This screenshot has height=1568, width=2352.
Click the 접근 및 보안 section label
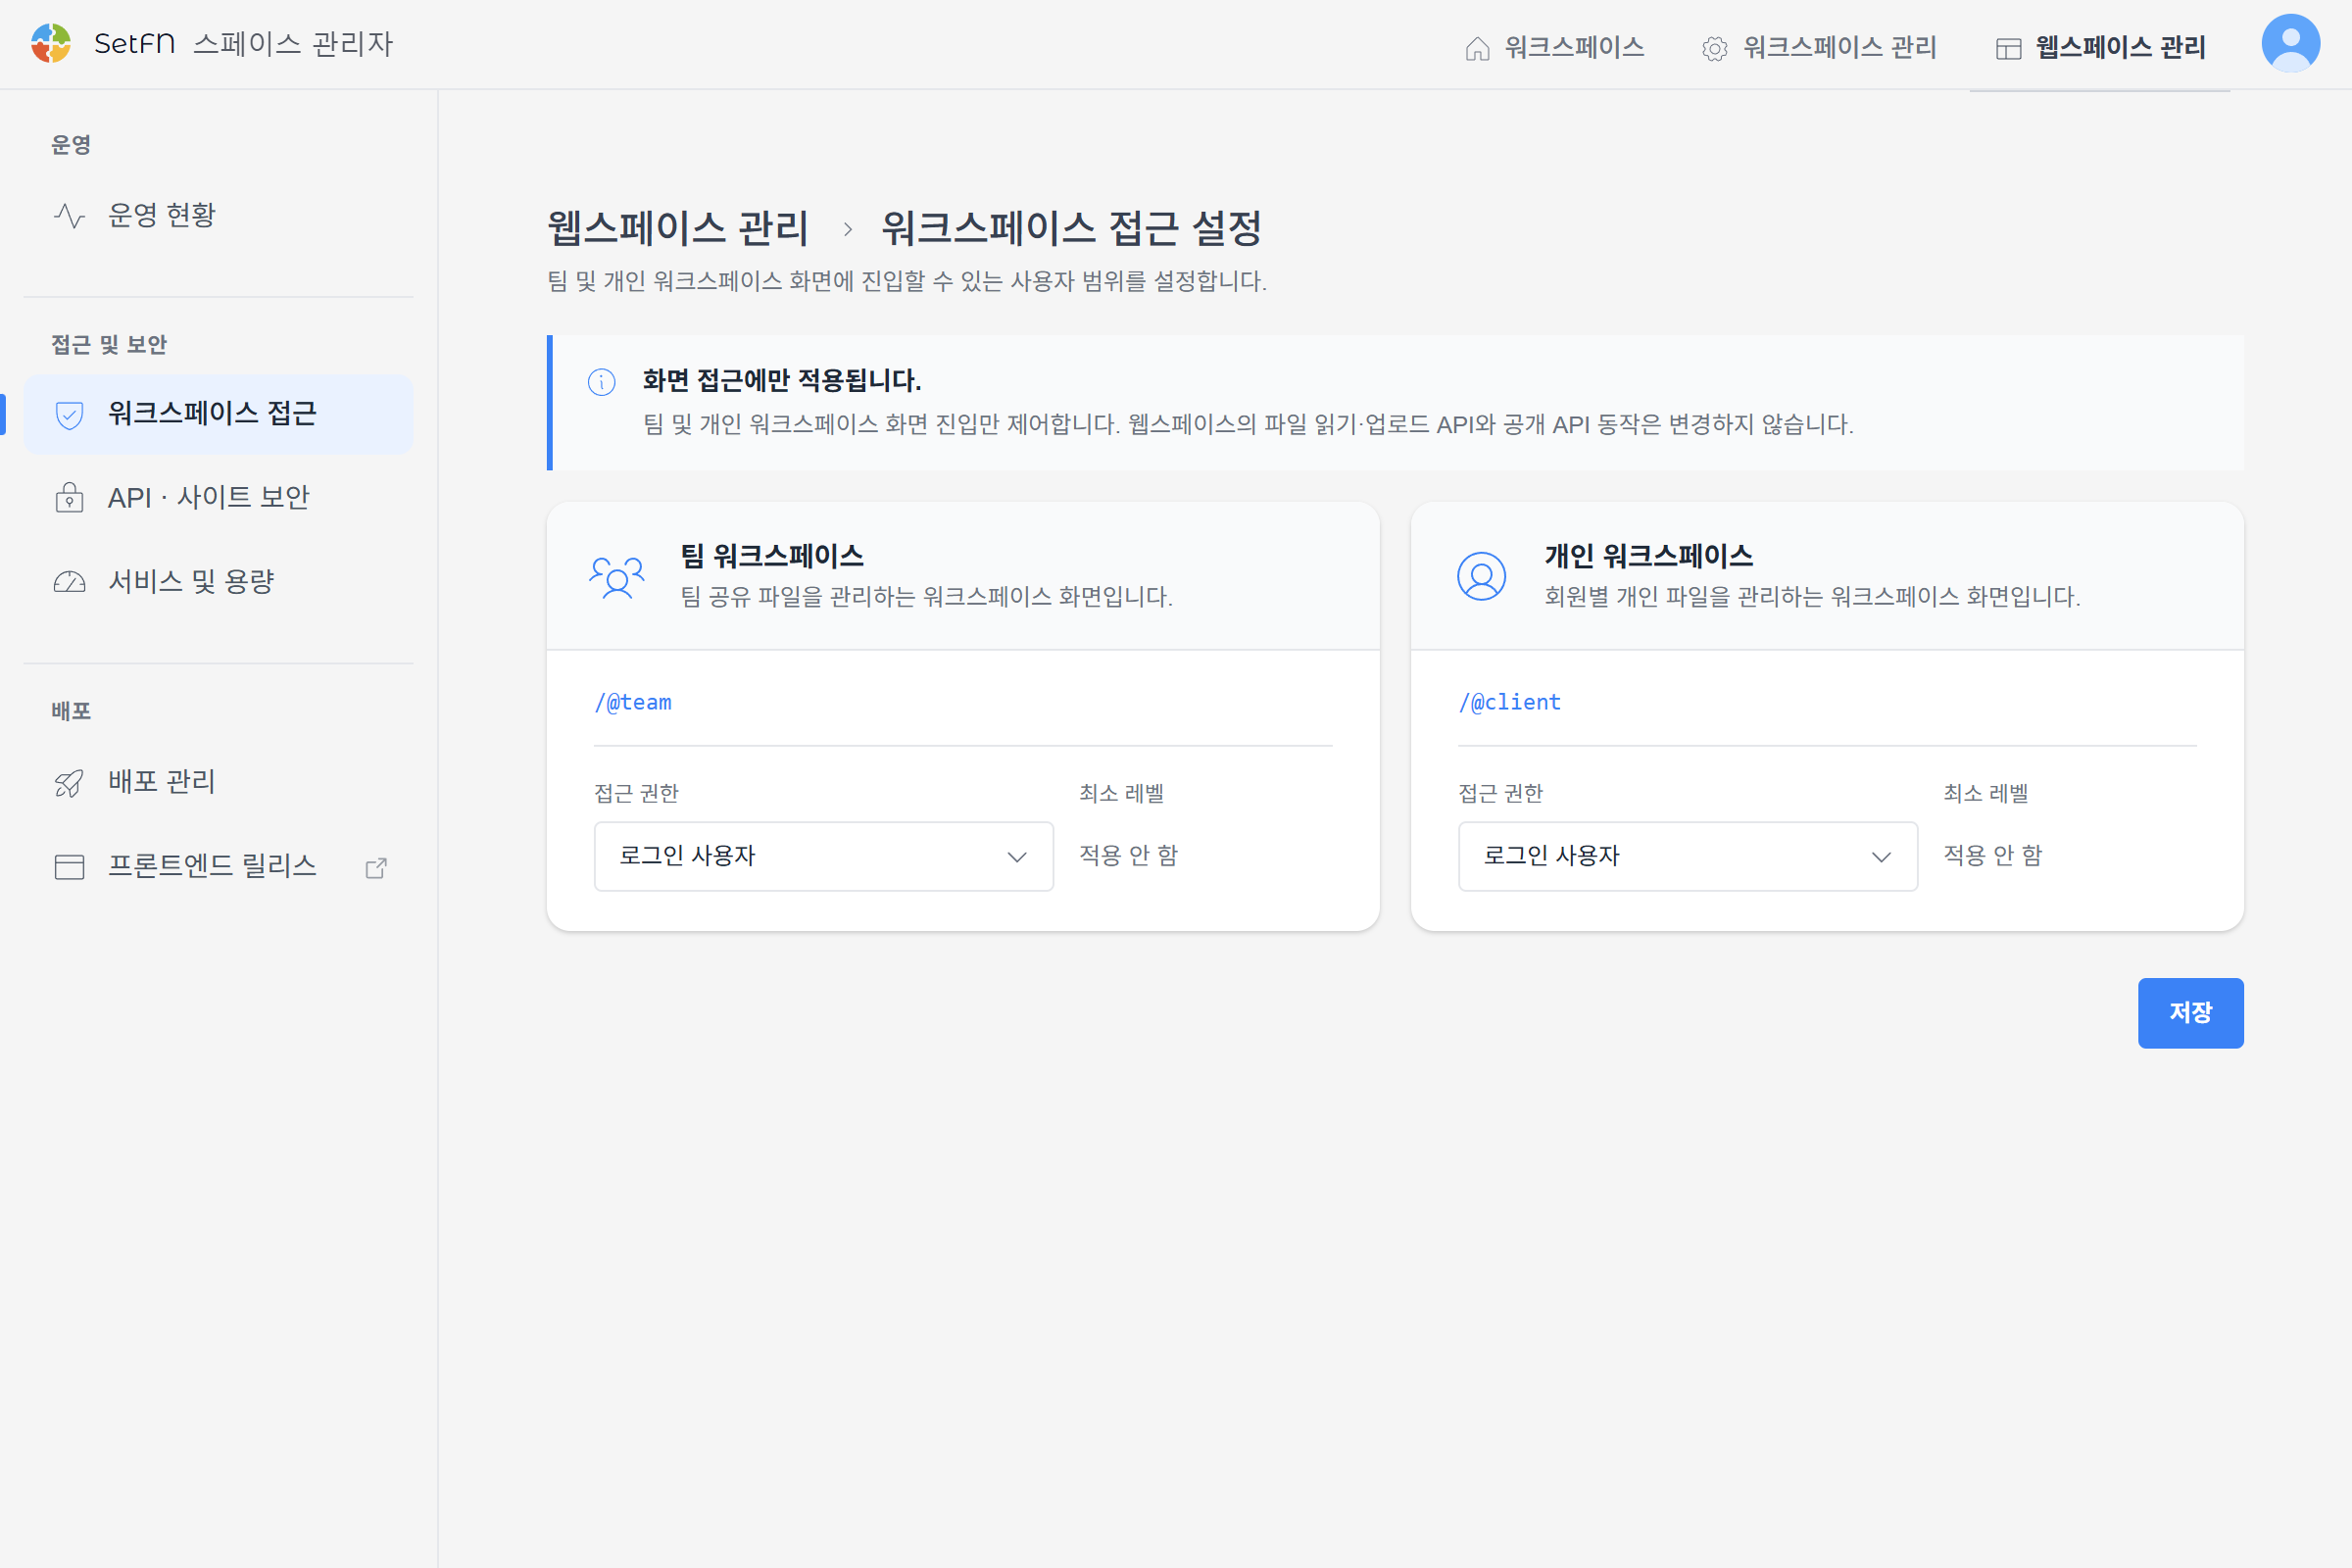pyautogui.click(x=109, y=345)
